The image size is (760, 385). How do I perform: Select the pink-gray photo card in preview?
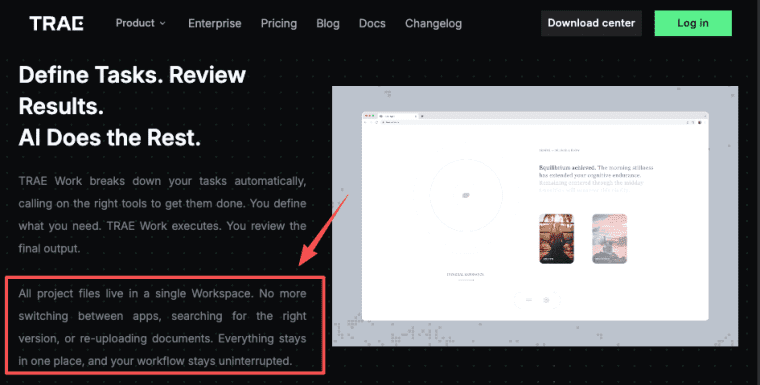point(609,239)
